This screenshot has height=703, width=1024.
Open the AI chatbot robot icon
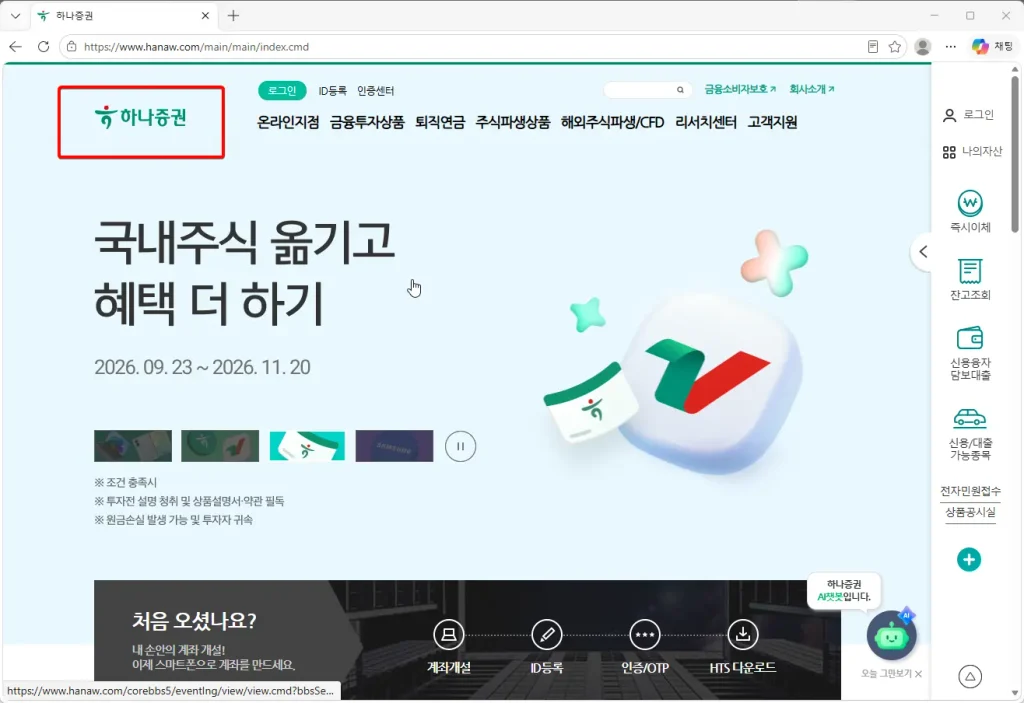[x=891, y=635]
